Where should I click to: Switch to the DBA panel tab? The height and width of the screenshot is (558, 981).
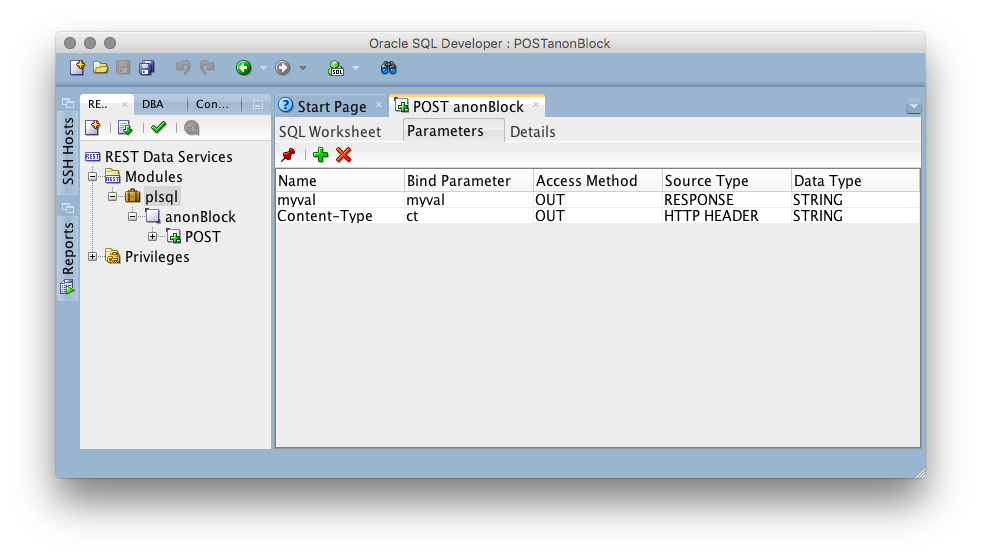tap(153, 104)
